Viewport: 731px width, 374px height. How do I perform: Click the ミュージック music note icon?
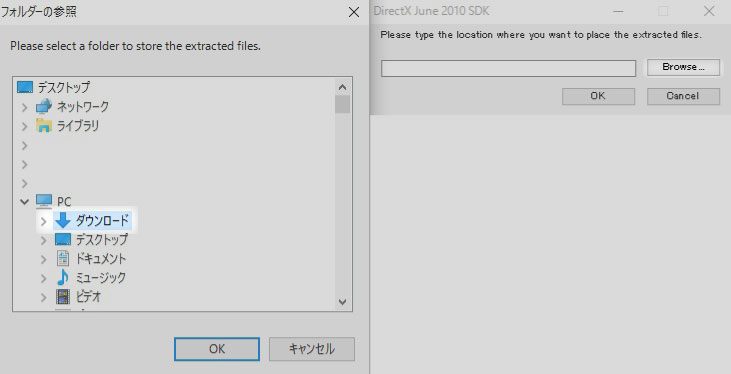tap(63, 277)
